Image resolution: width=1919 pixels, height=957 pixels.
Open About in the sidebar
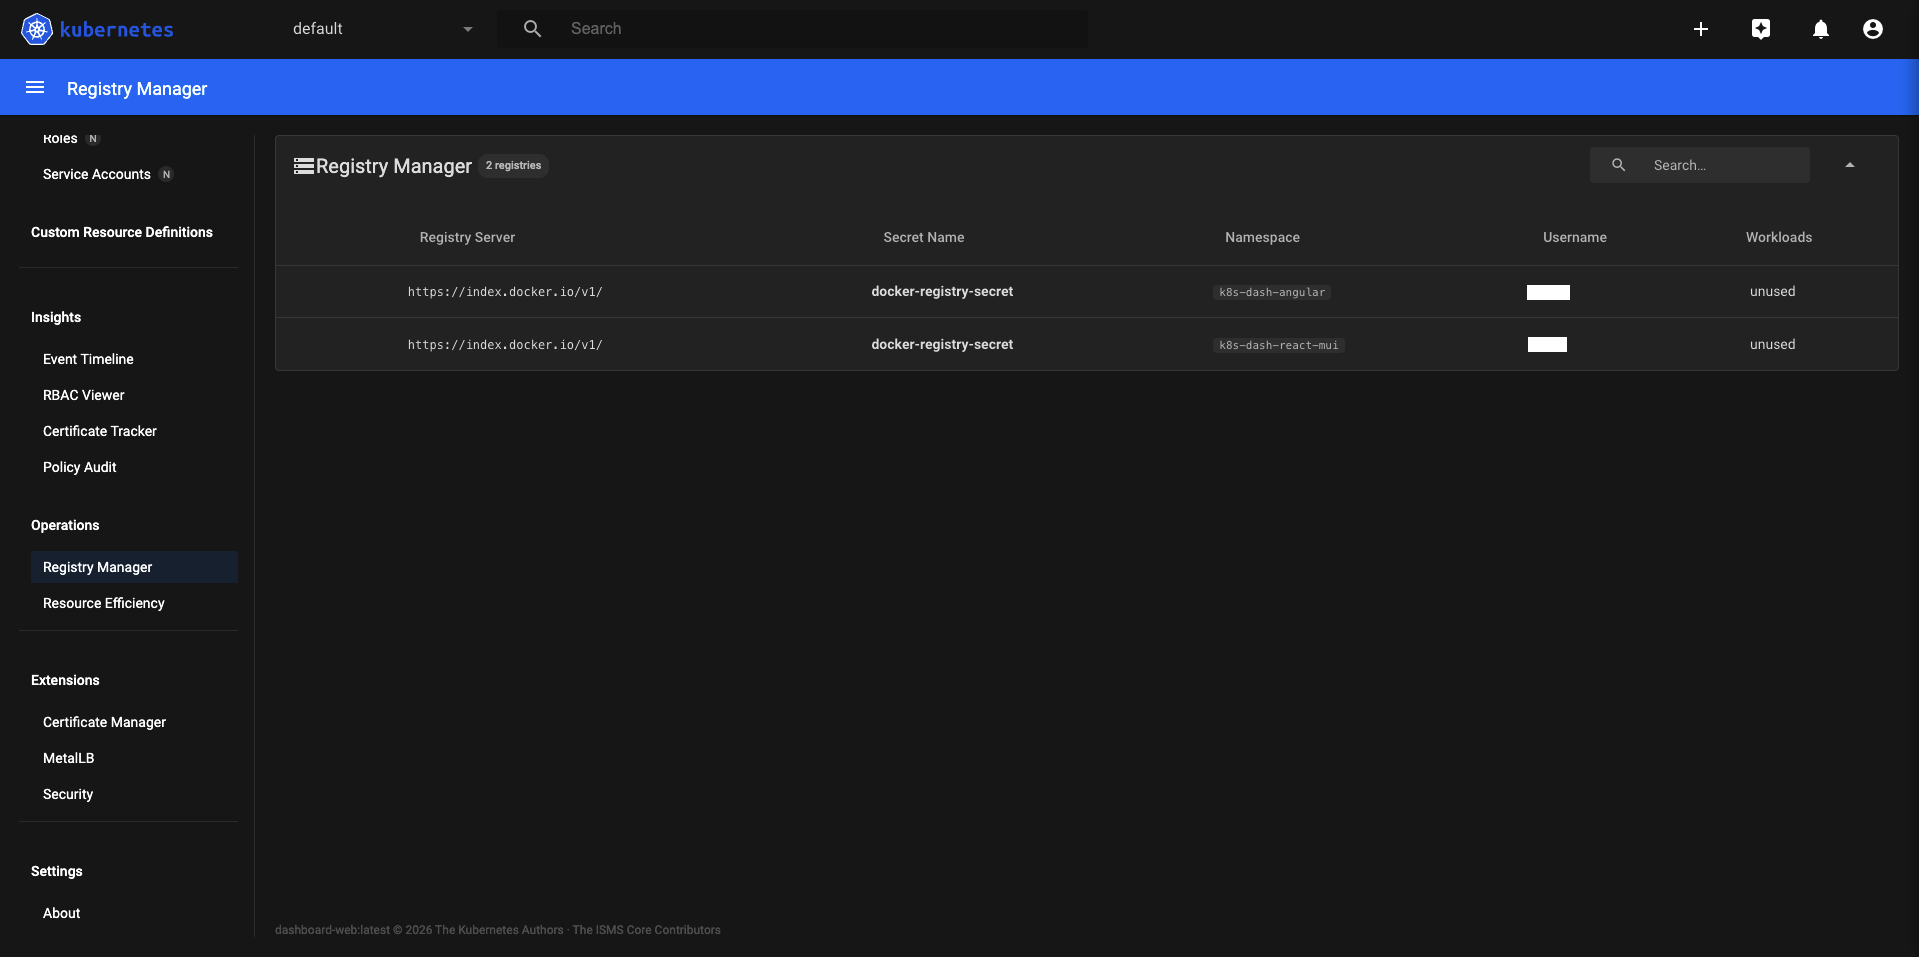coord(62,913)
